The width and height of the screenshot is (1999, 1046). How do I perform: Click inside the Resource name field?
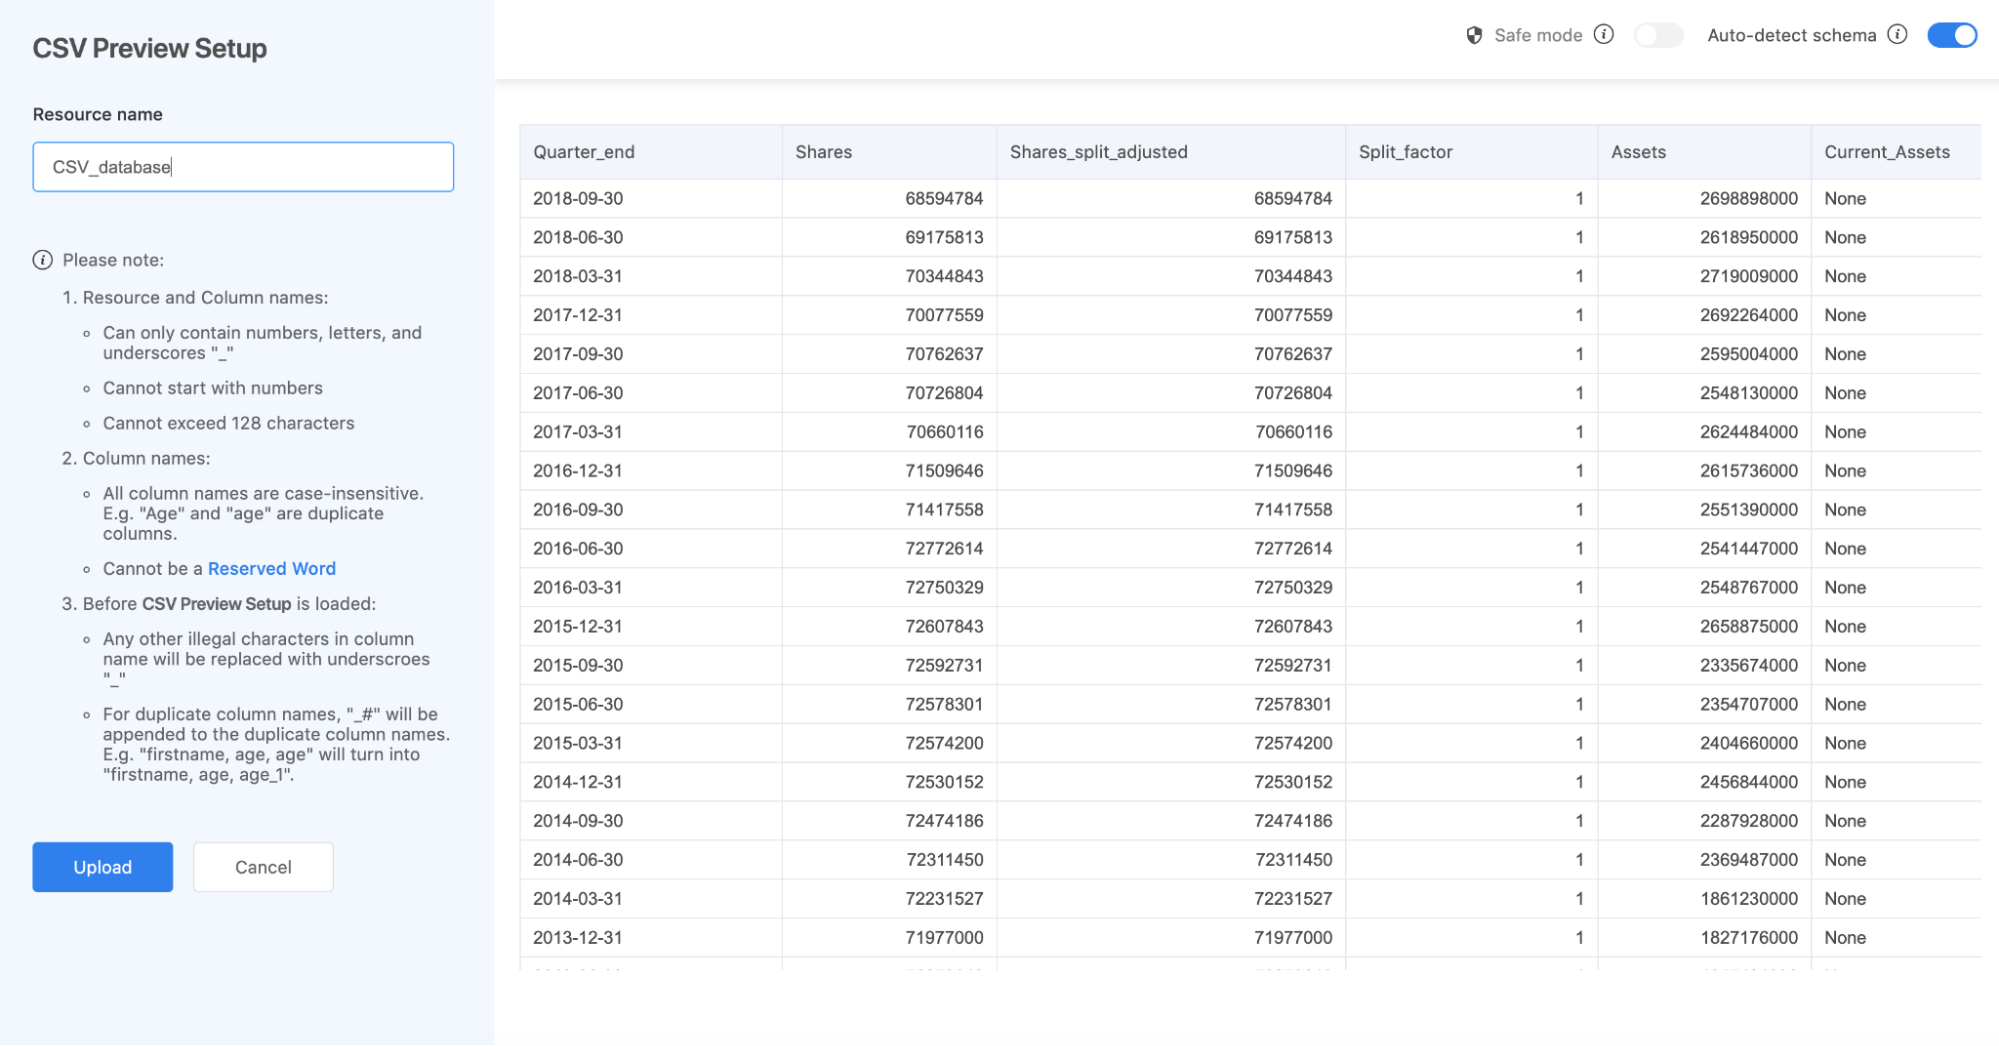pyautogui.click(x=242, y=166)
